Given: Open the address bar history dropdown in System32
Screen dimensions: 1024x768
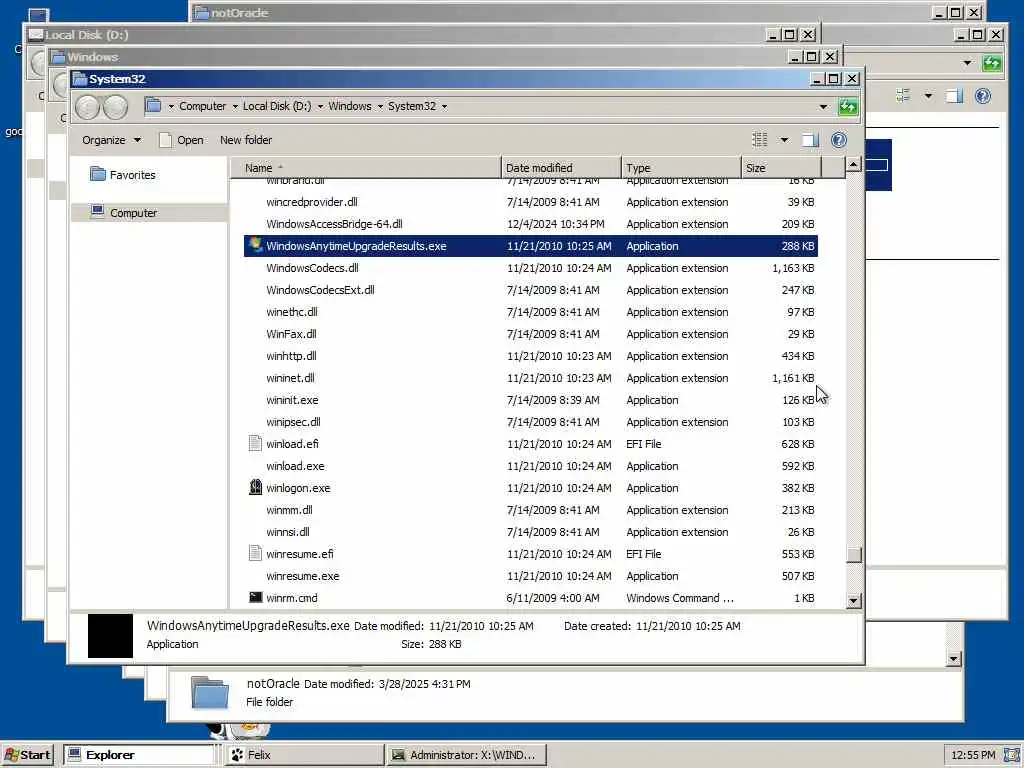Looking at the screenshot, I should pyautogui.click(x=823, y=106).
